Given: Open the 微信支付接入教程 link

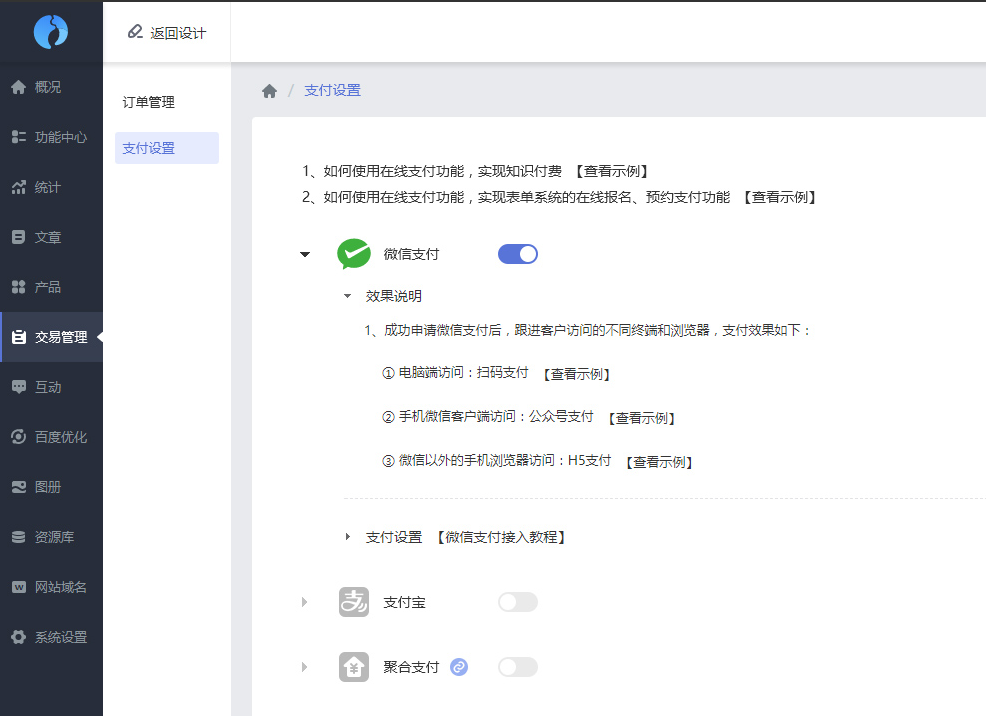Looking at the screenshot, I should (502, 537).
